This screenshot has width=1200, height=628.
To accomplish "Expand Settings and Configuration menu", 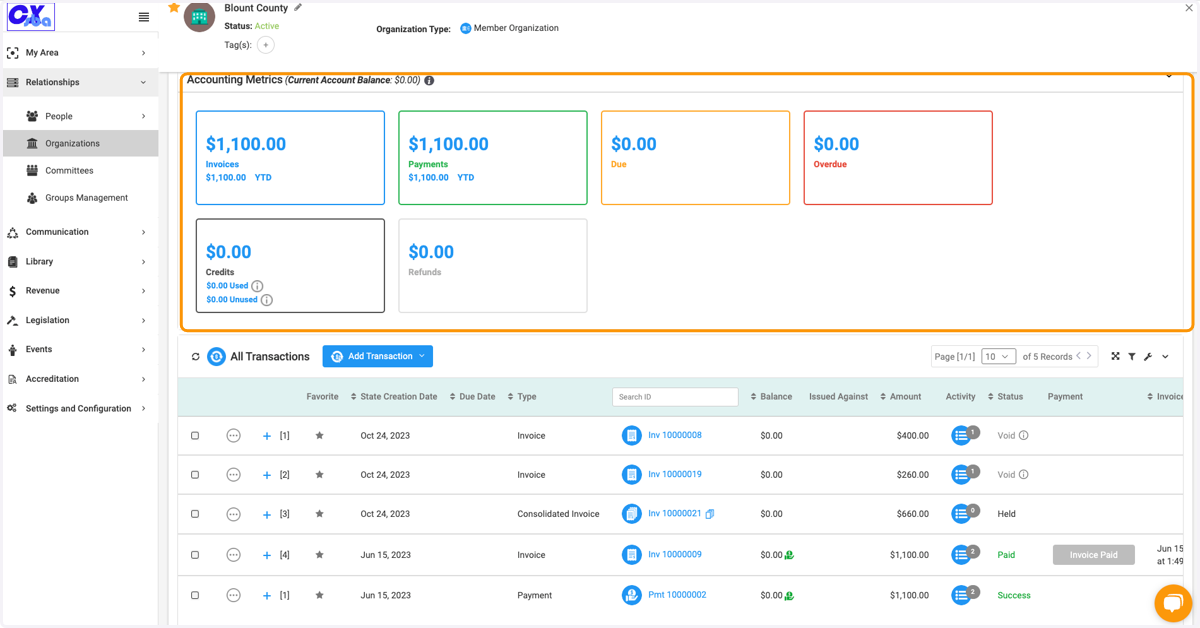I will pos(79,409).
